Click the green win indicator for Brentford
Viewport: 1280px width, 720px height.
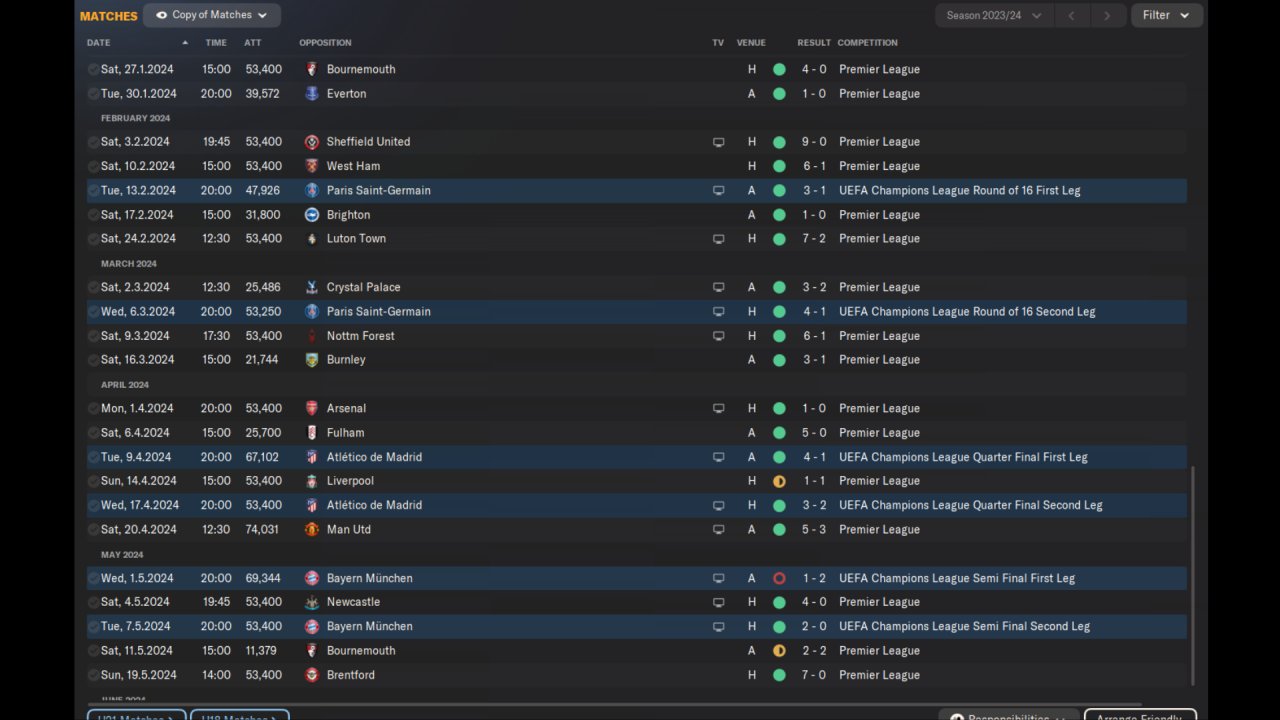(x=779, y=675)
